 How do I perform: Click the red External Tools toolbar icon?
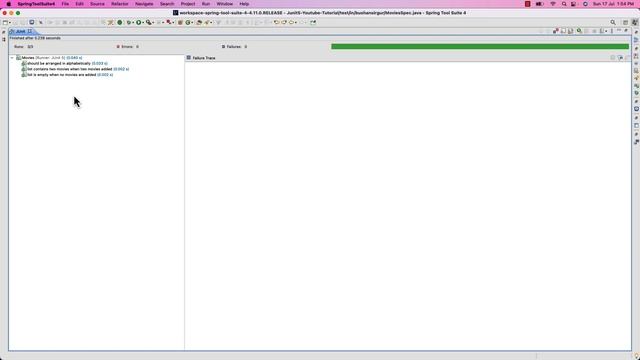tap(168, 22)
